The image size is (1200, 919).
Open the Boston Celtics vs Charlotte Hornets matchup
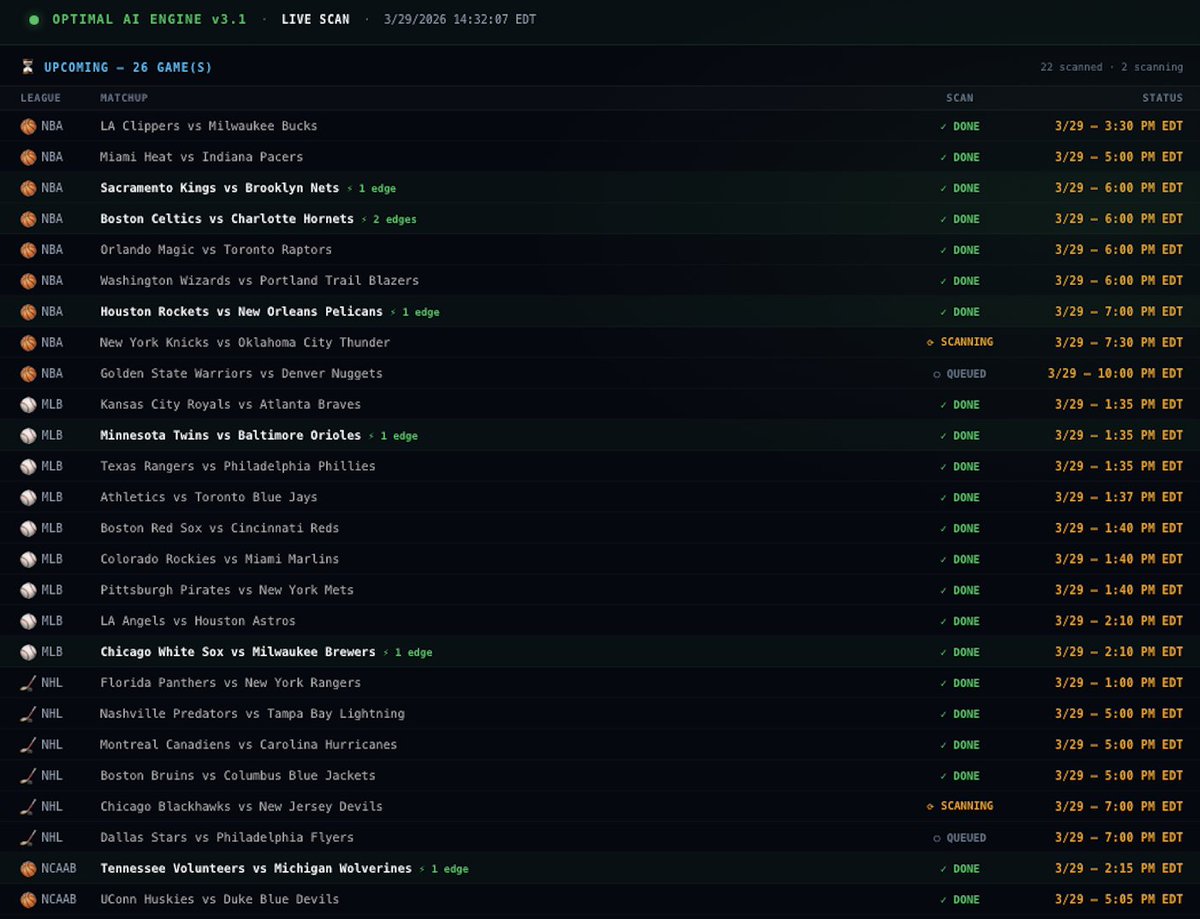[x=227, y=219]
